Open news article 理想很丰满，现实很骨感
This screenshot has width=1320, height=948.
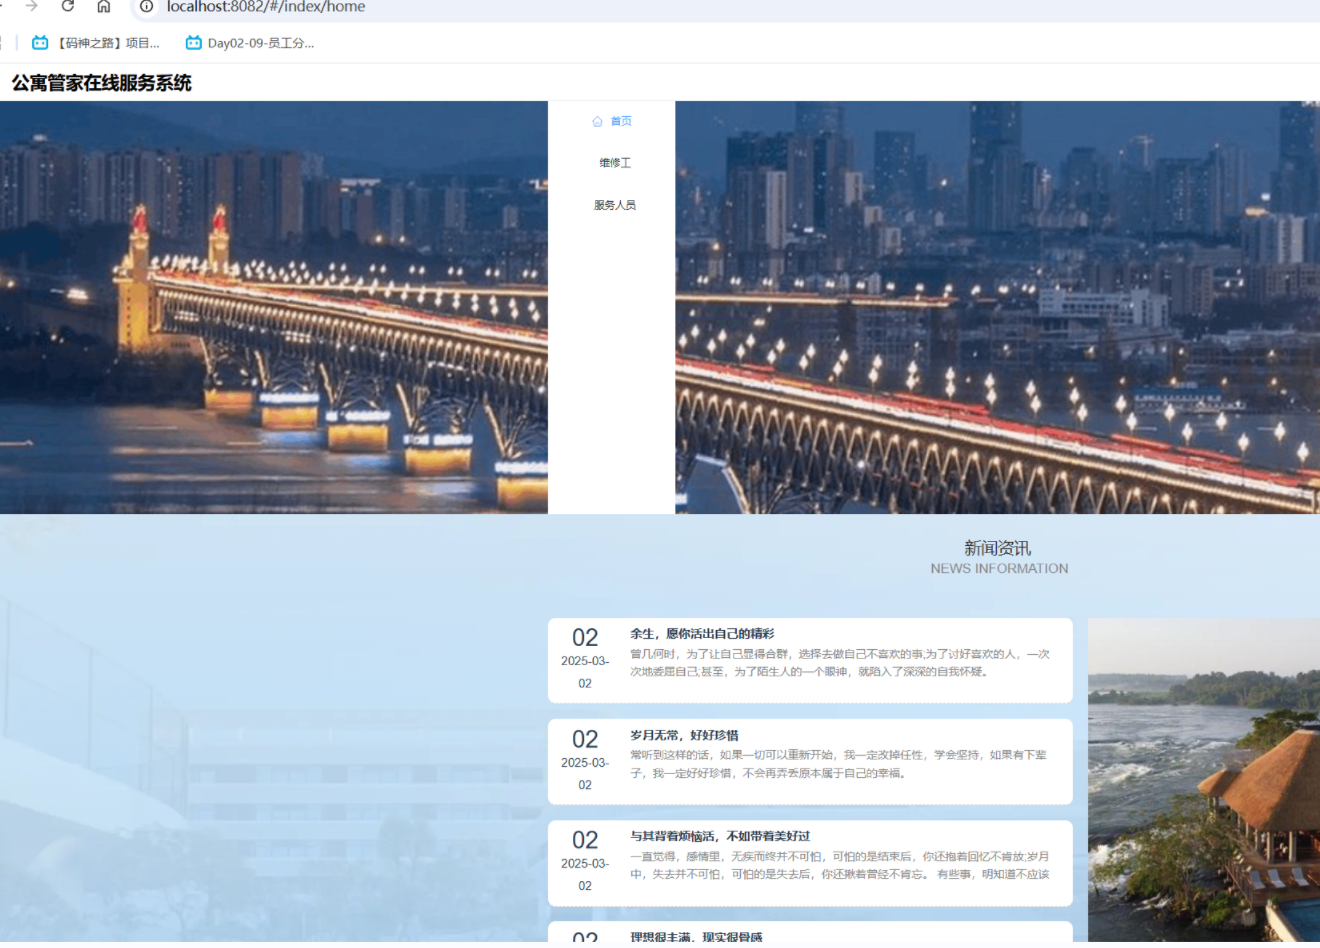point(696,937)
